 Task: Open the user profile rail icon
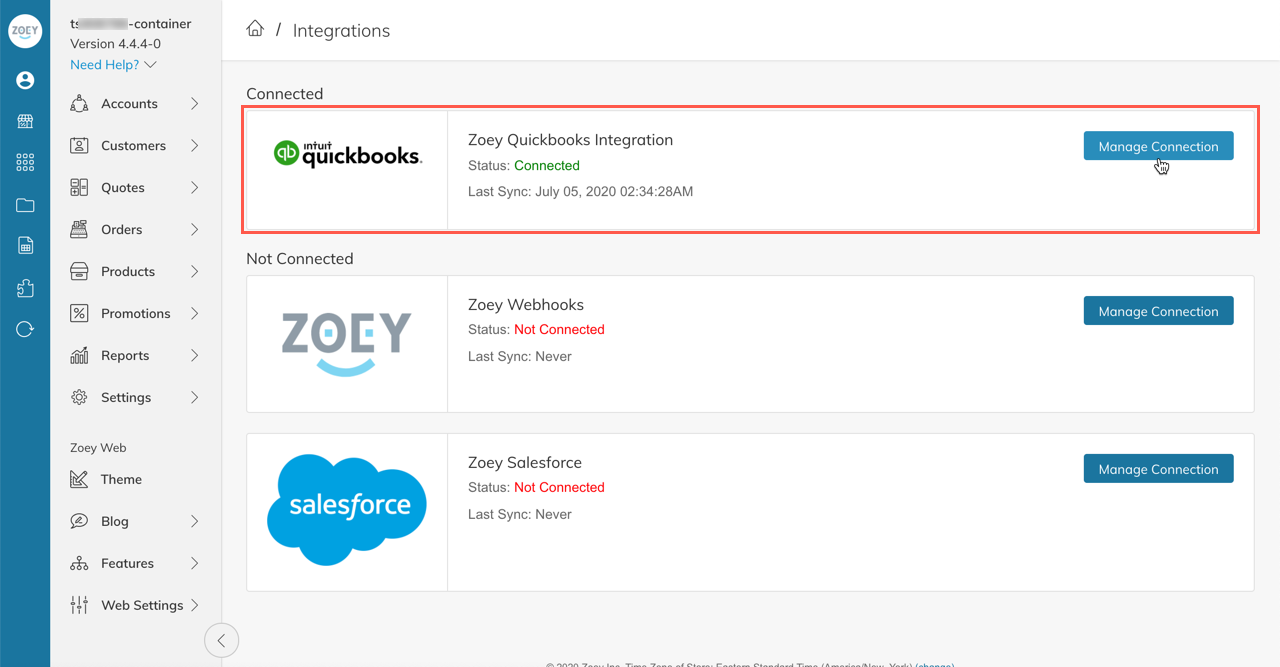click(x=25, y=80)
